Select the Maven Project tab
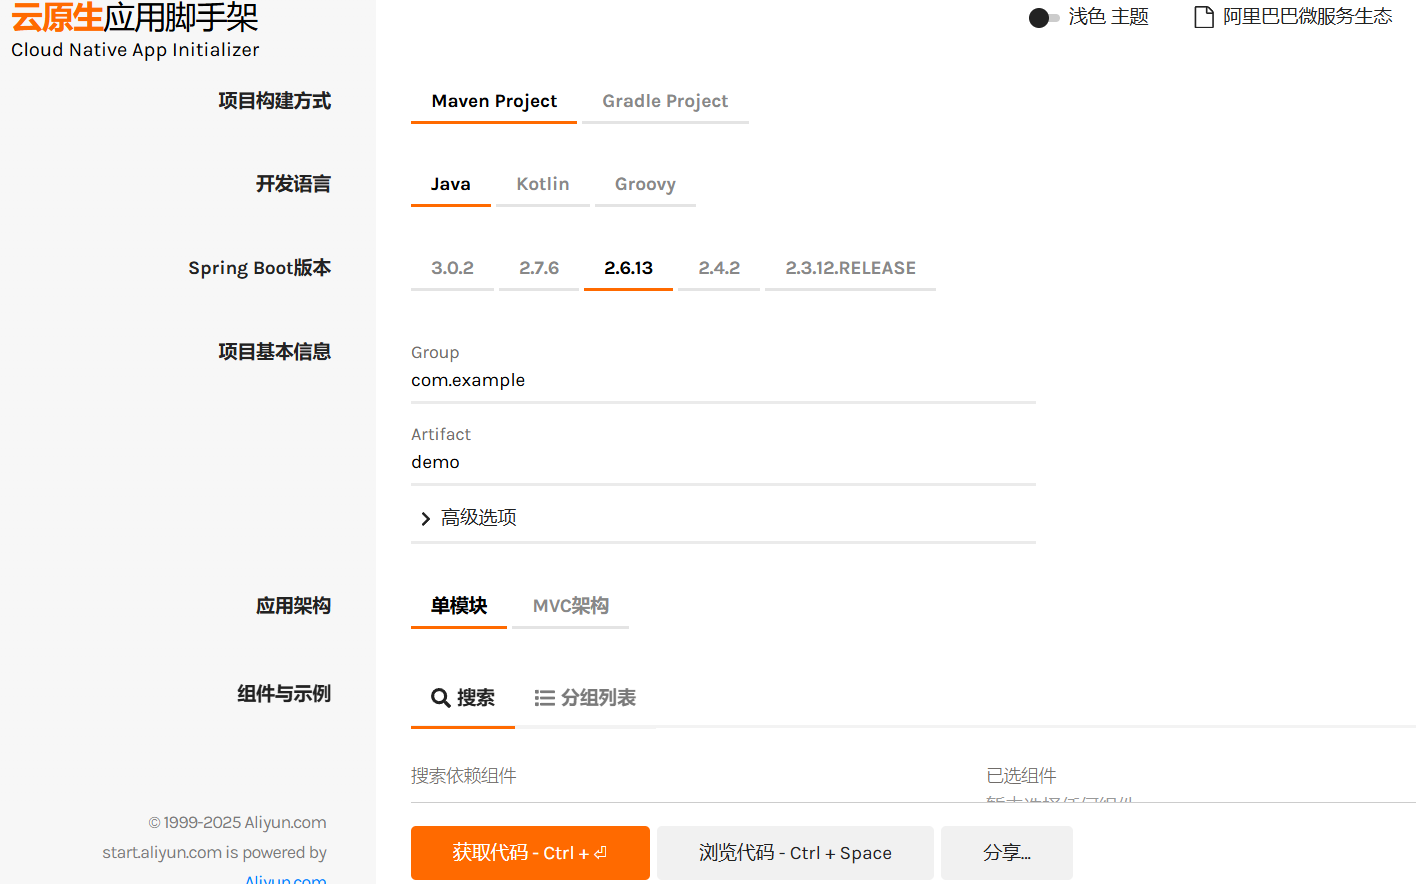 coord(494,101)
